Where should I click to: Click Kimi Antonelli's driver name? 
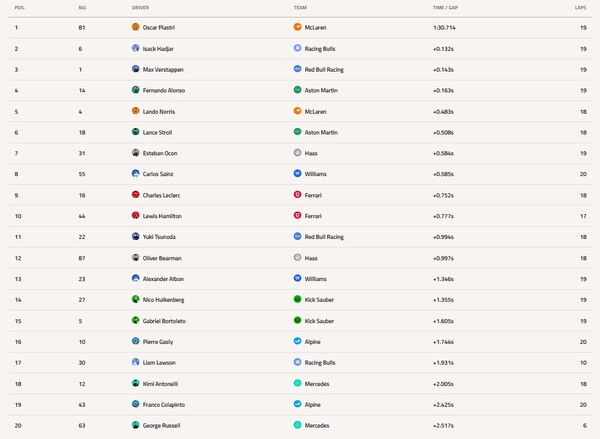(162, 383)
